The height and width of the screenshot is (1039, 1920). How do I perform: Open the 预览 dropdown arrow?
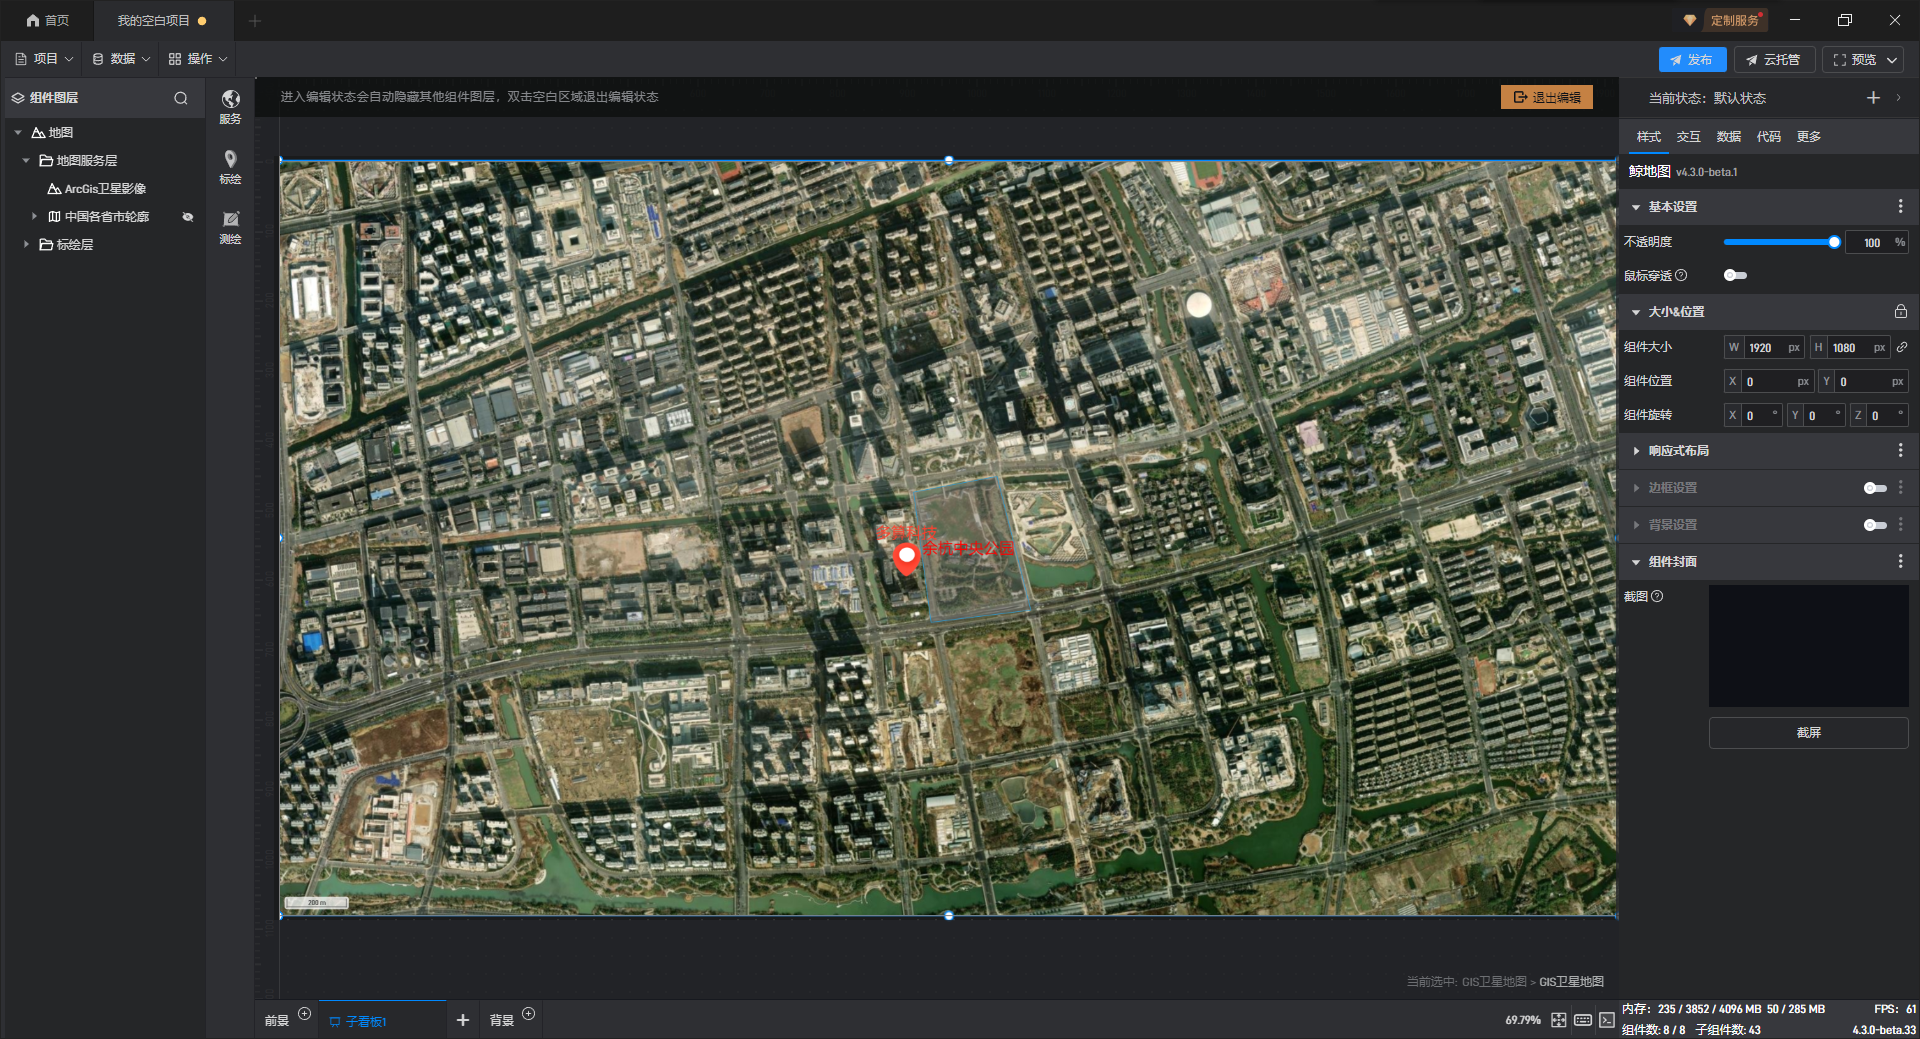1892,60
